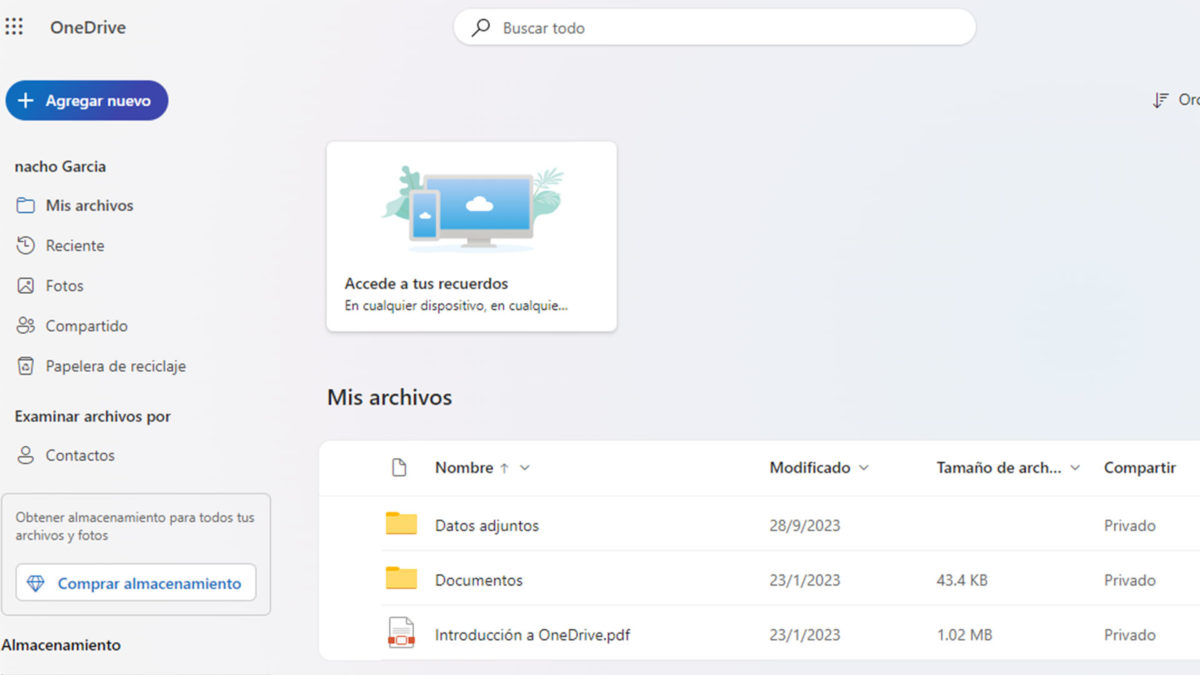Image resolution: width=1200 pixels, height=675 pixels.
Task: Click the sort (Ordenar) icon top right
Action: tap(1163, 100)
